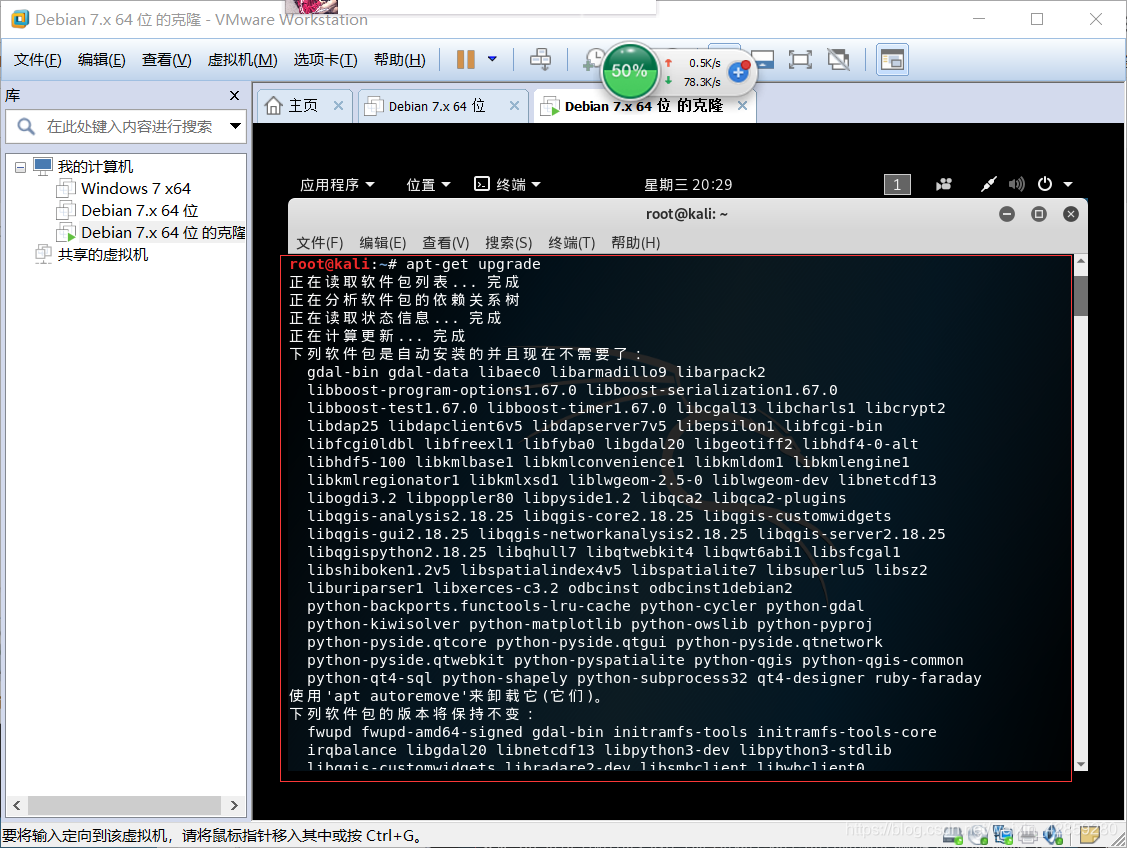Click the Send Ctrl+Alt+Del toolbar icon
1127x848 pixels.
[x=540, y=60]
